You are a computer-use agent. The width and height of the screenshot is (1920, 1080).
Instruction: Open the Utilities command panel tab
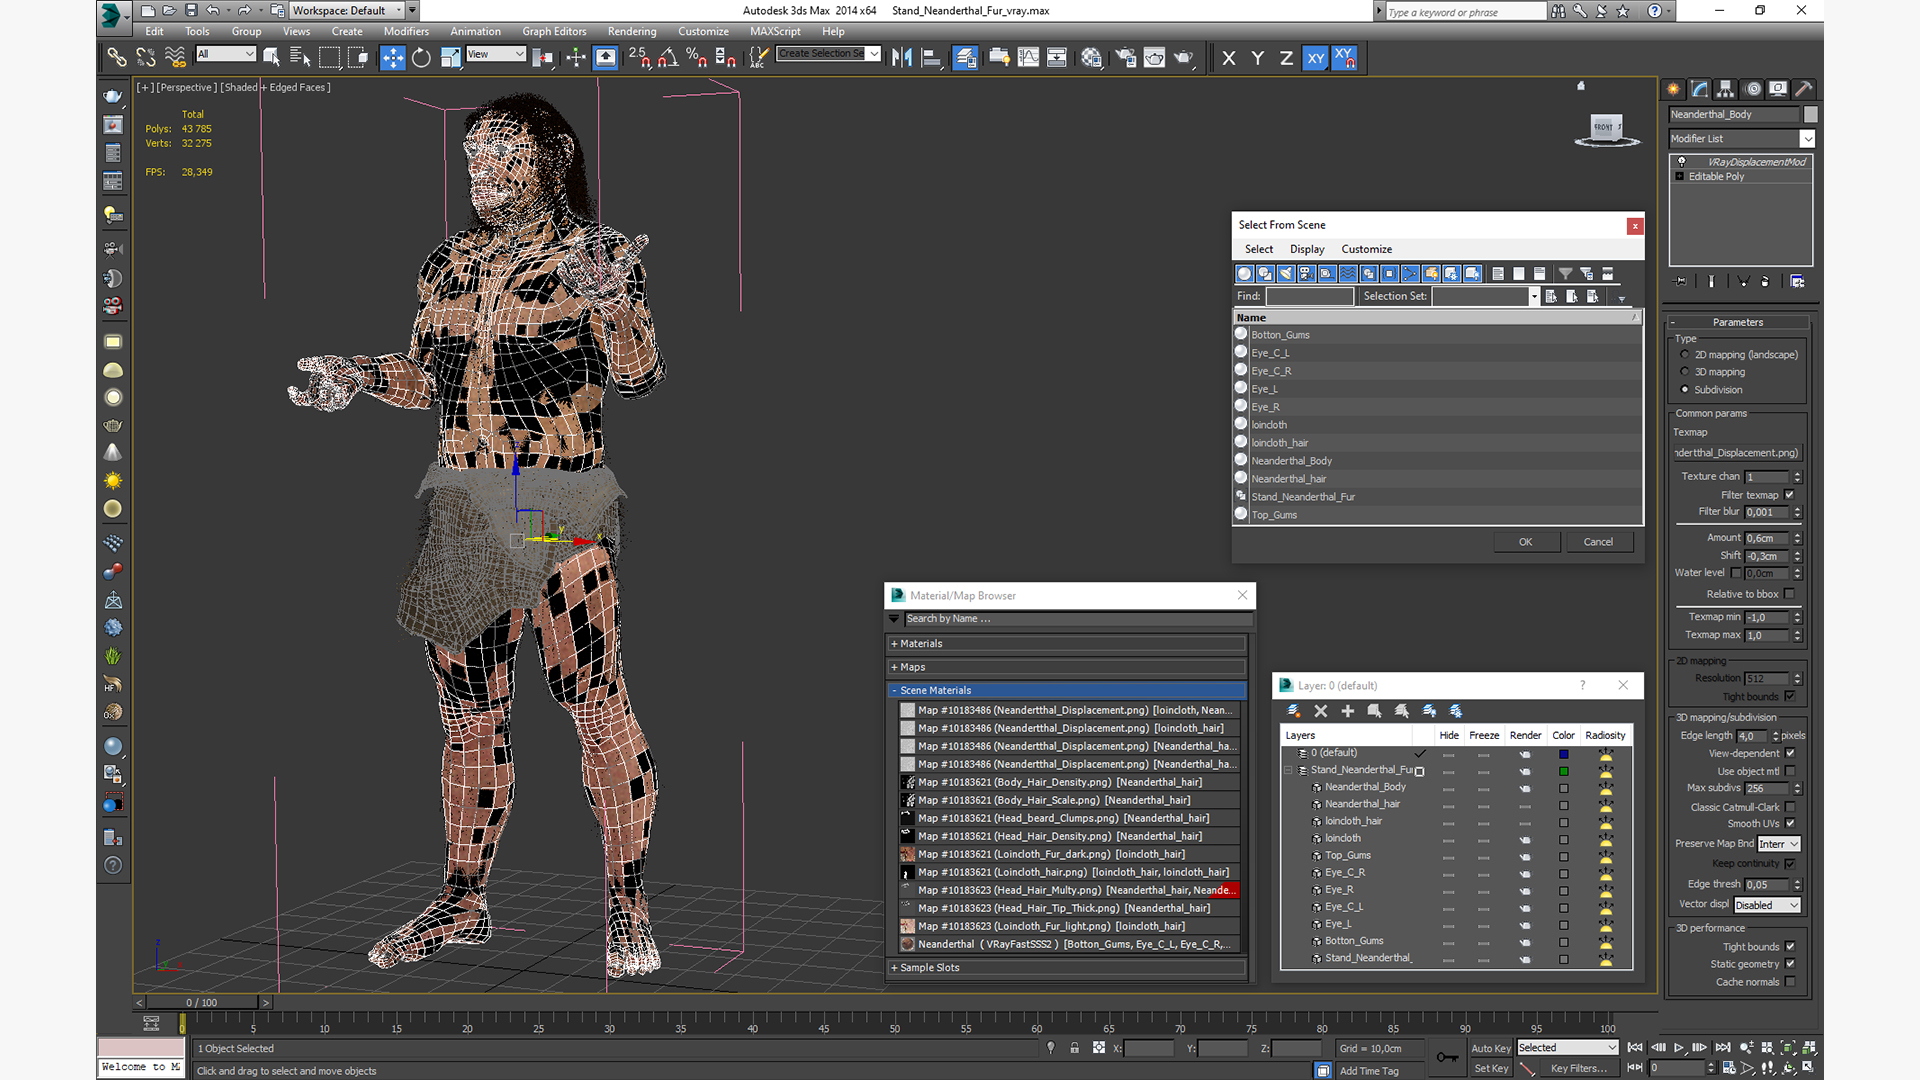tap(1804, 89)
